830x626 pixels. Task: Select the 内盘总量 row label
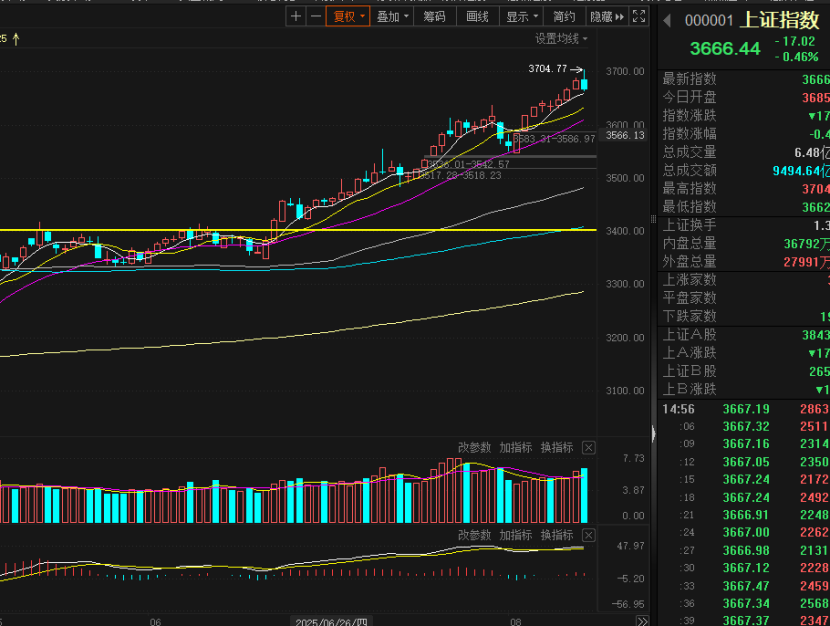click(x=689, y=243)
